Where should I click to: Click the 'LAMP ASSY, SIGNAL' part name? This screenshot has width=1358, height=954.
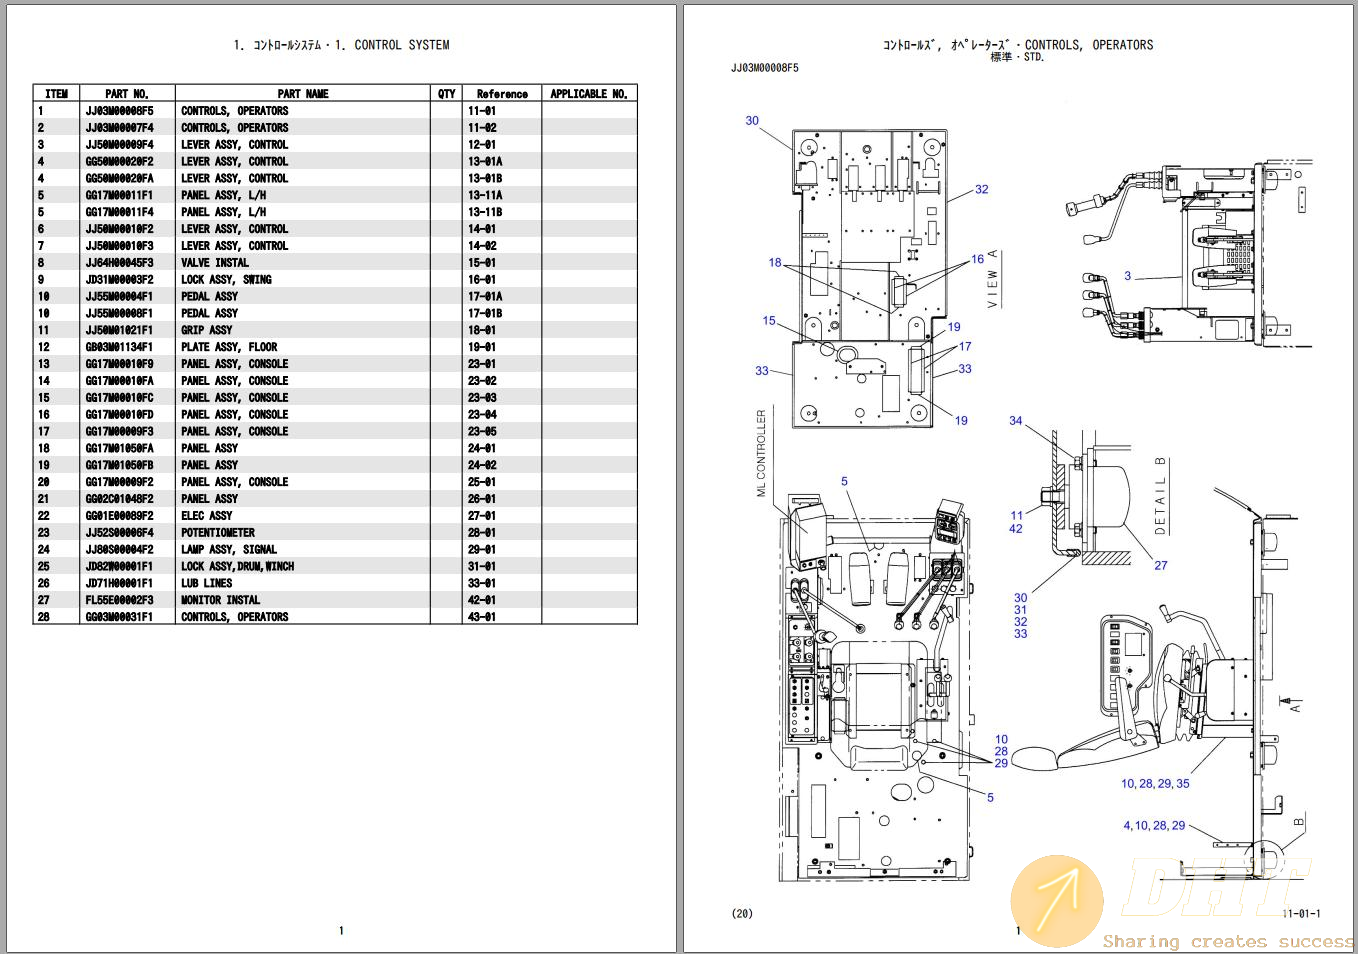click(x=229, y=550)
